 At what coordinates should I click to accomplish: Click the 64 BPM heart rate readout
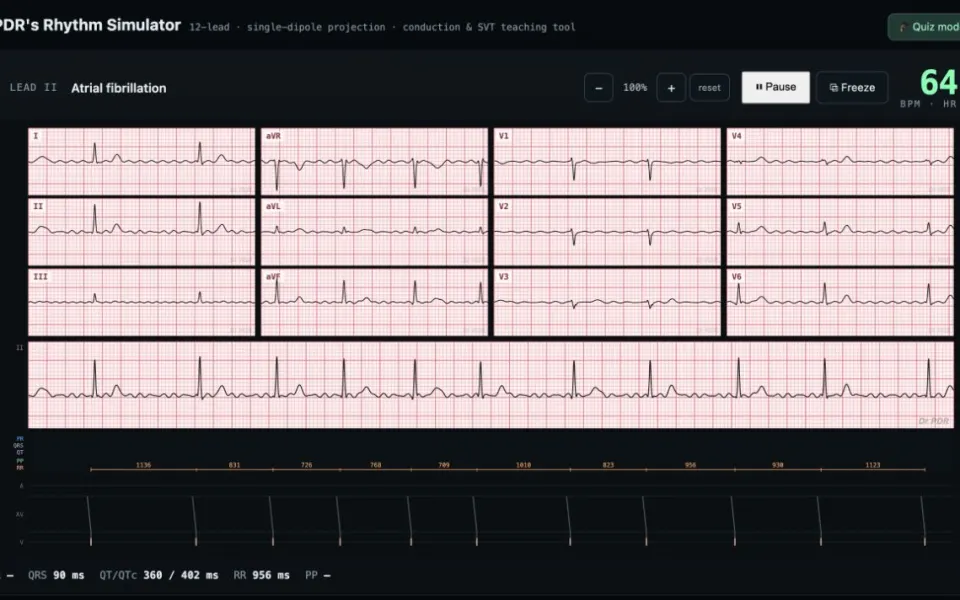pos(937,83)
